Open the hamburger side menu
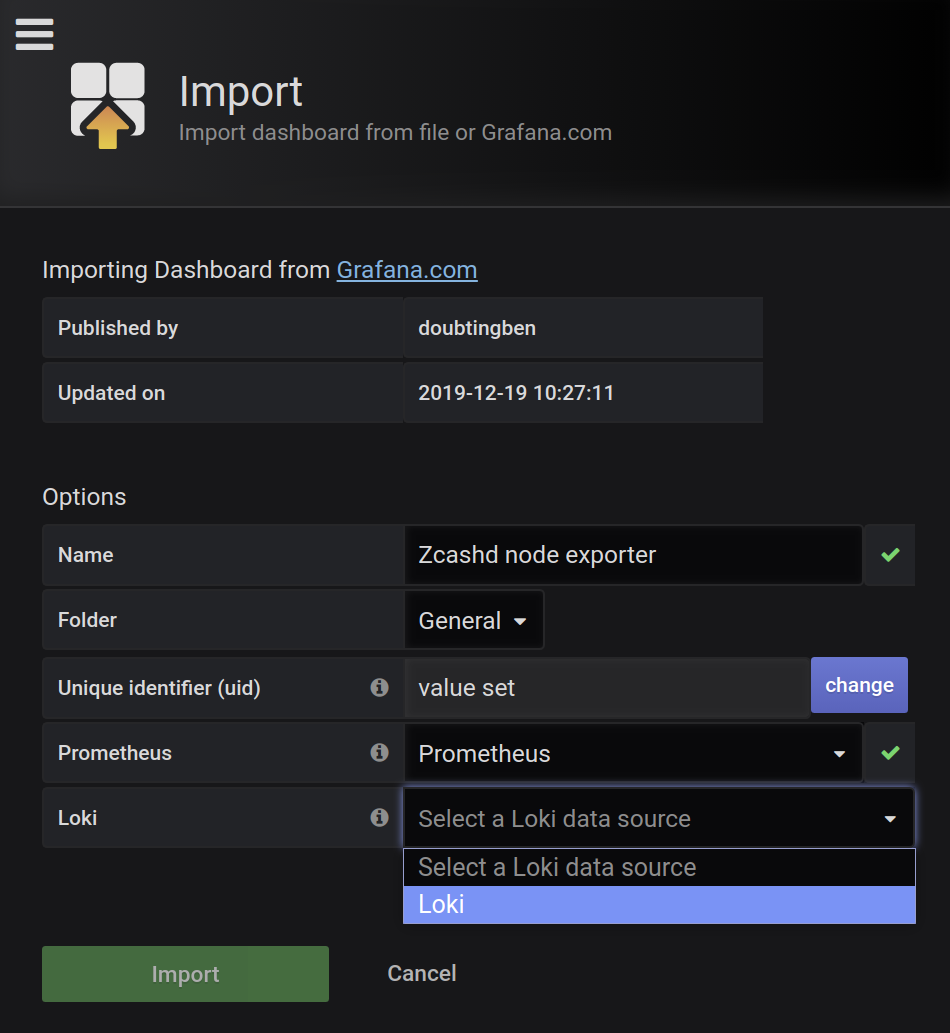Screen dimensions: 950x1033 click(x=34, y=34)
